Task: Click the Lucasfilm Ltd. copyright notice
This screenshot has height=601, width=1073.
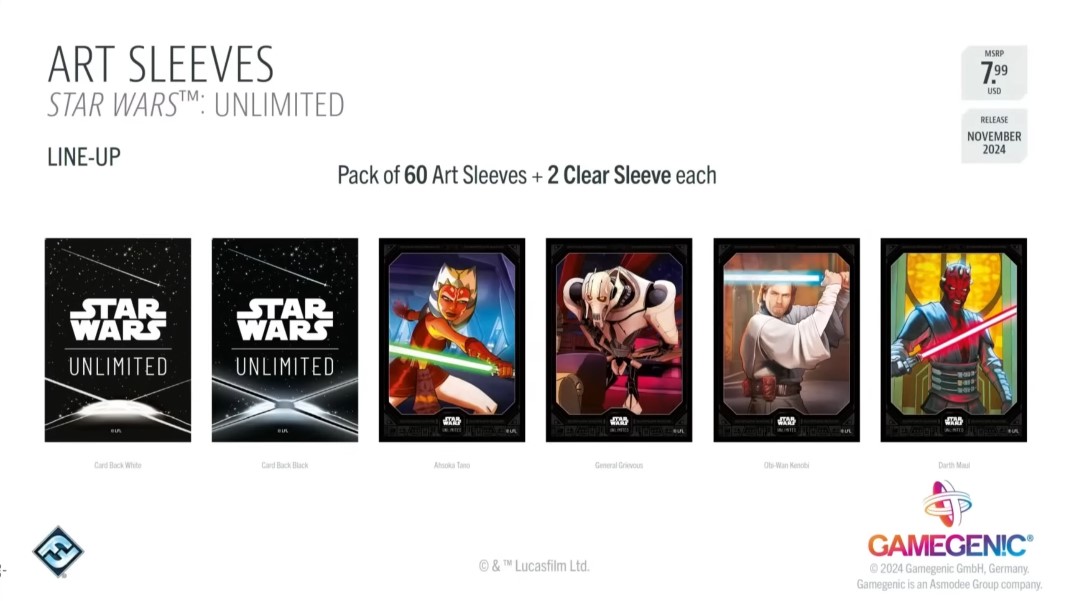Action: click(534, 566)
